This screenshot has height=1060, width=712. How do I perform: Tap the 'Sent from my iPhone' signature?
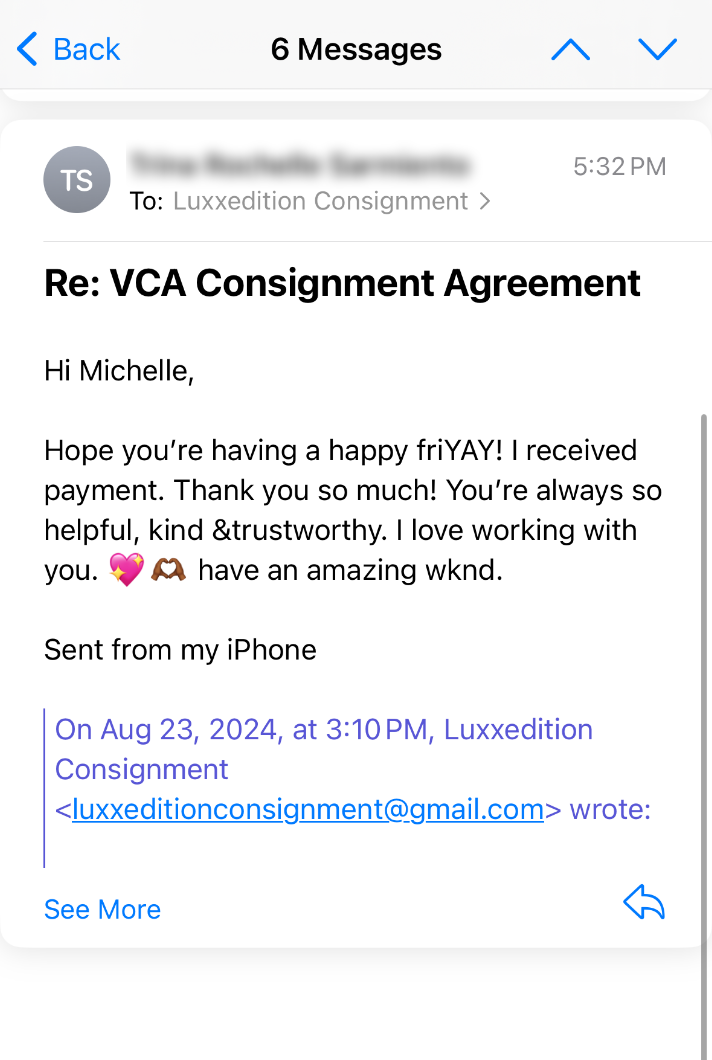181,650
